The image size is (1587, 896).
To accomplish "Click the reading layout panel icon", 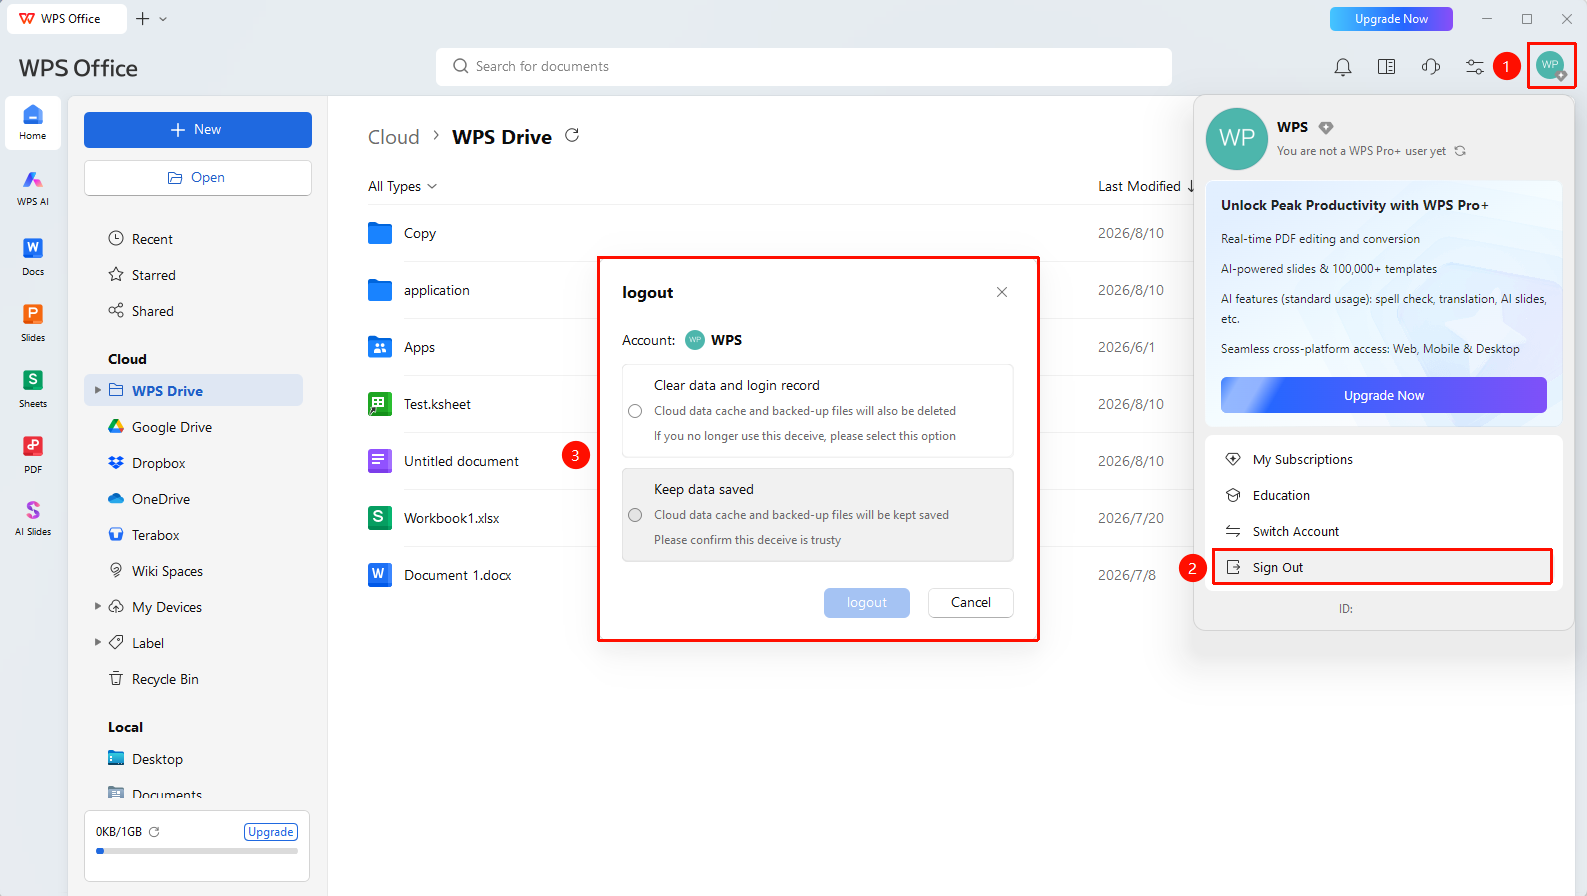I will pyautogui.click(x=1387, y=67).
